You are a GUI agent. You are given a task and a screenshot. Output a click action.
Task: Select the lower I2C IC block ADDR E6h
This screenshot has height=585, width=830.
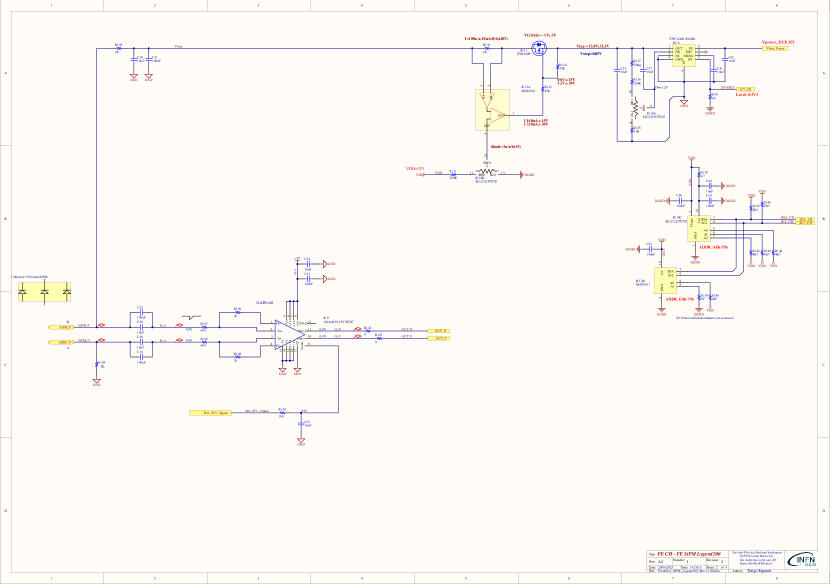[665, 281]
